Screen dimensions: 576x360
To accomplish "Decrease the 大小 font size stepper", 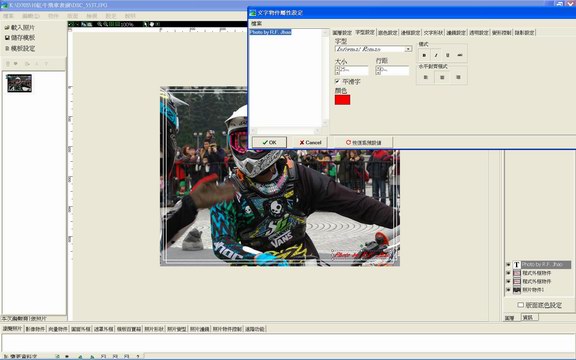I will pyautogui.click(x=337, y=73).
